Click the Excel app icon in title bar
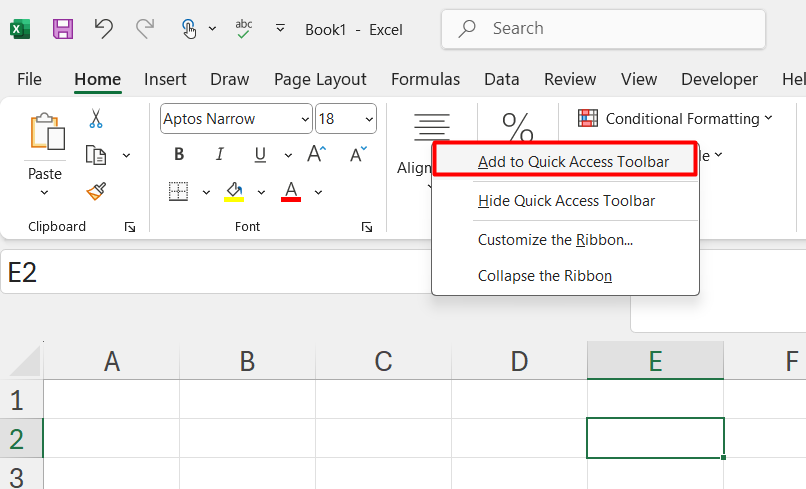The width and height of the screenshot is (806, 489). point(20,29)
